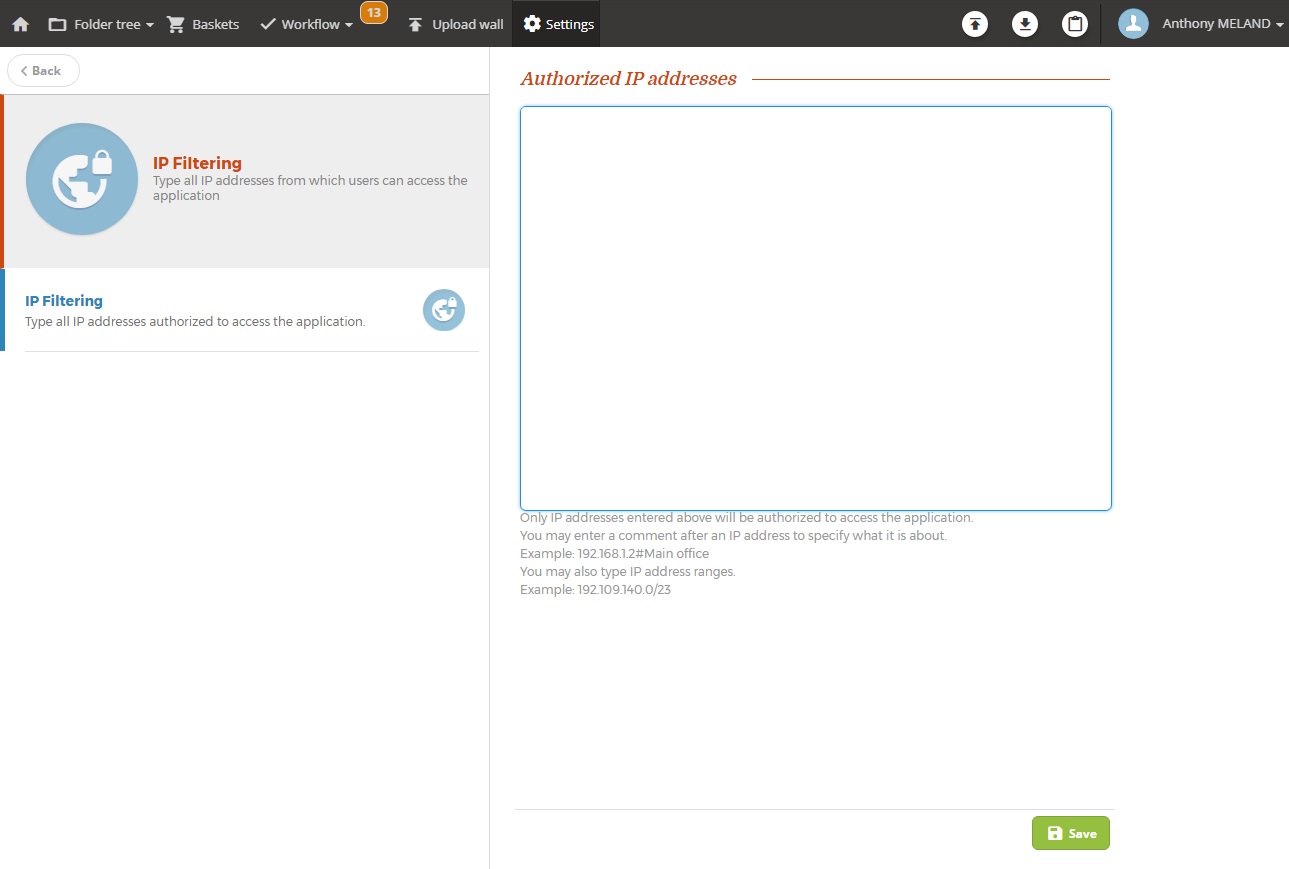Click the Authorized IP addresses heading

tap(628, 79)
